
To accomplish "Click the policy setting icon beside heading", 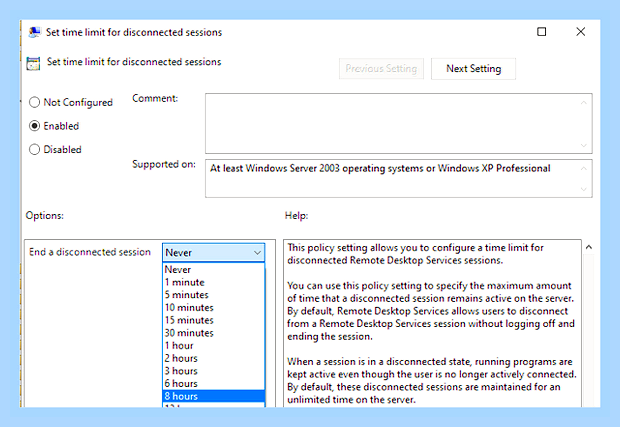I will coord(33,63).
